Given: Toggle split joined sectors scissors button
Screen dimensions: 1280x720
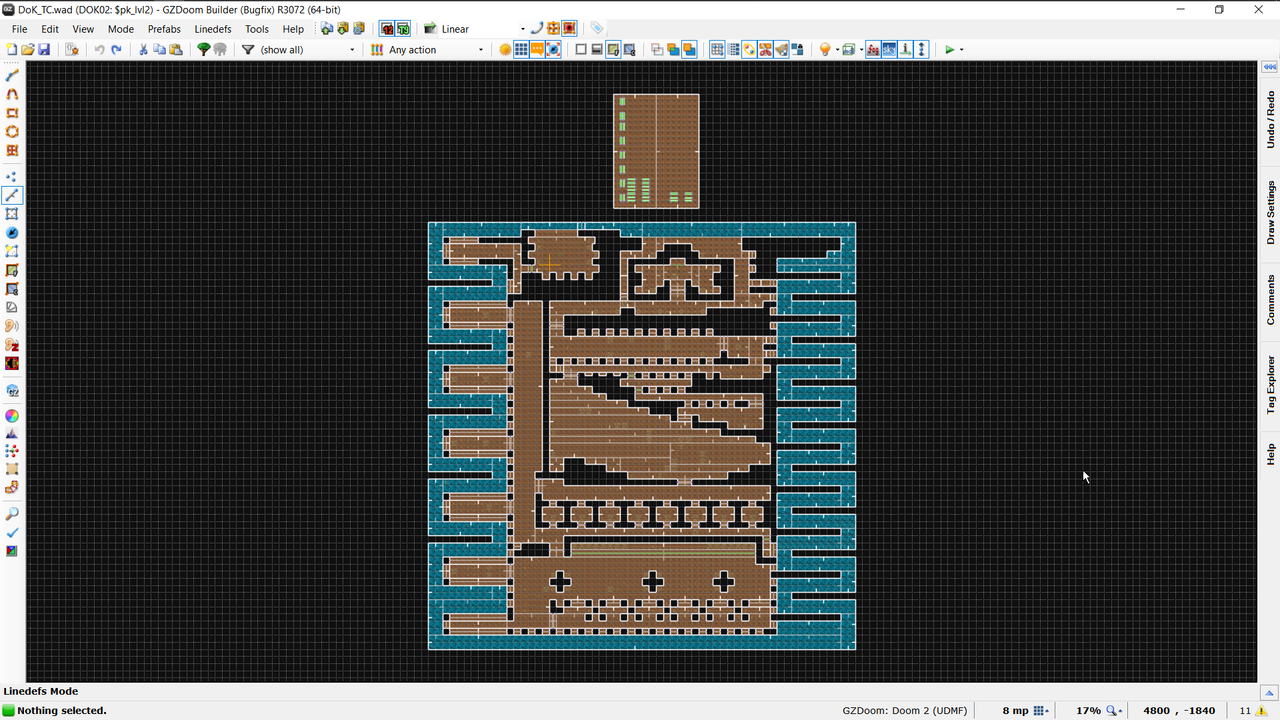Looking at the screenshot, I should [765, 49].
